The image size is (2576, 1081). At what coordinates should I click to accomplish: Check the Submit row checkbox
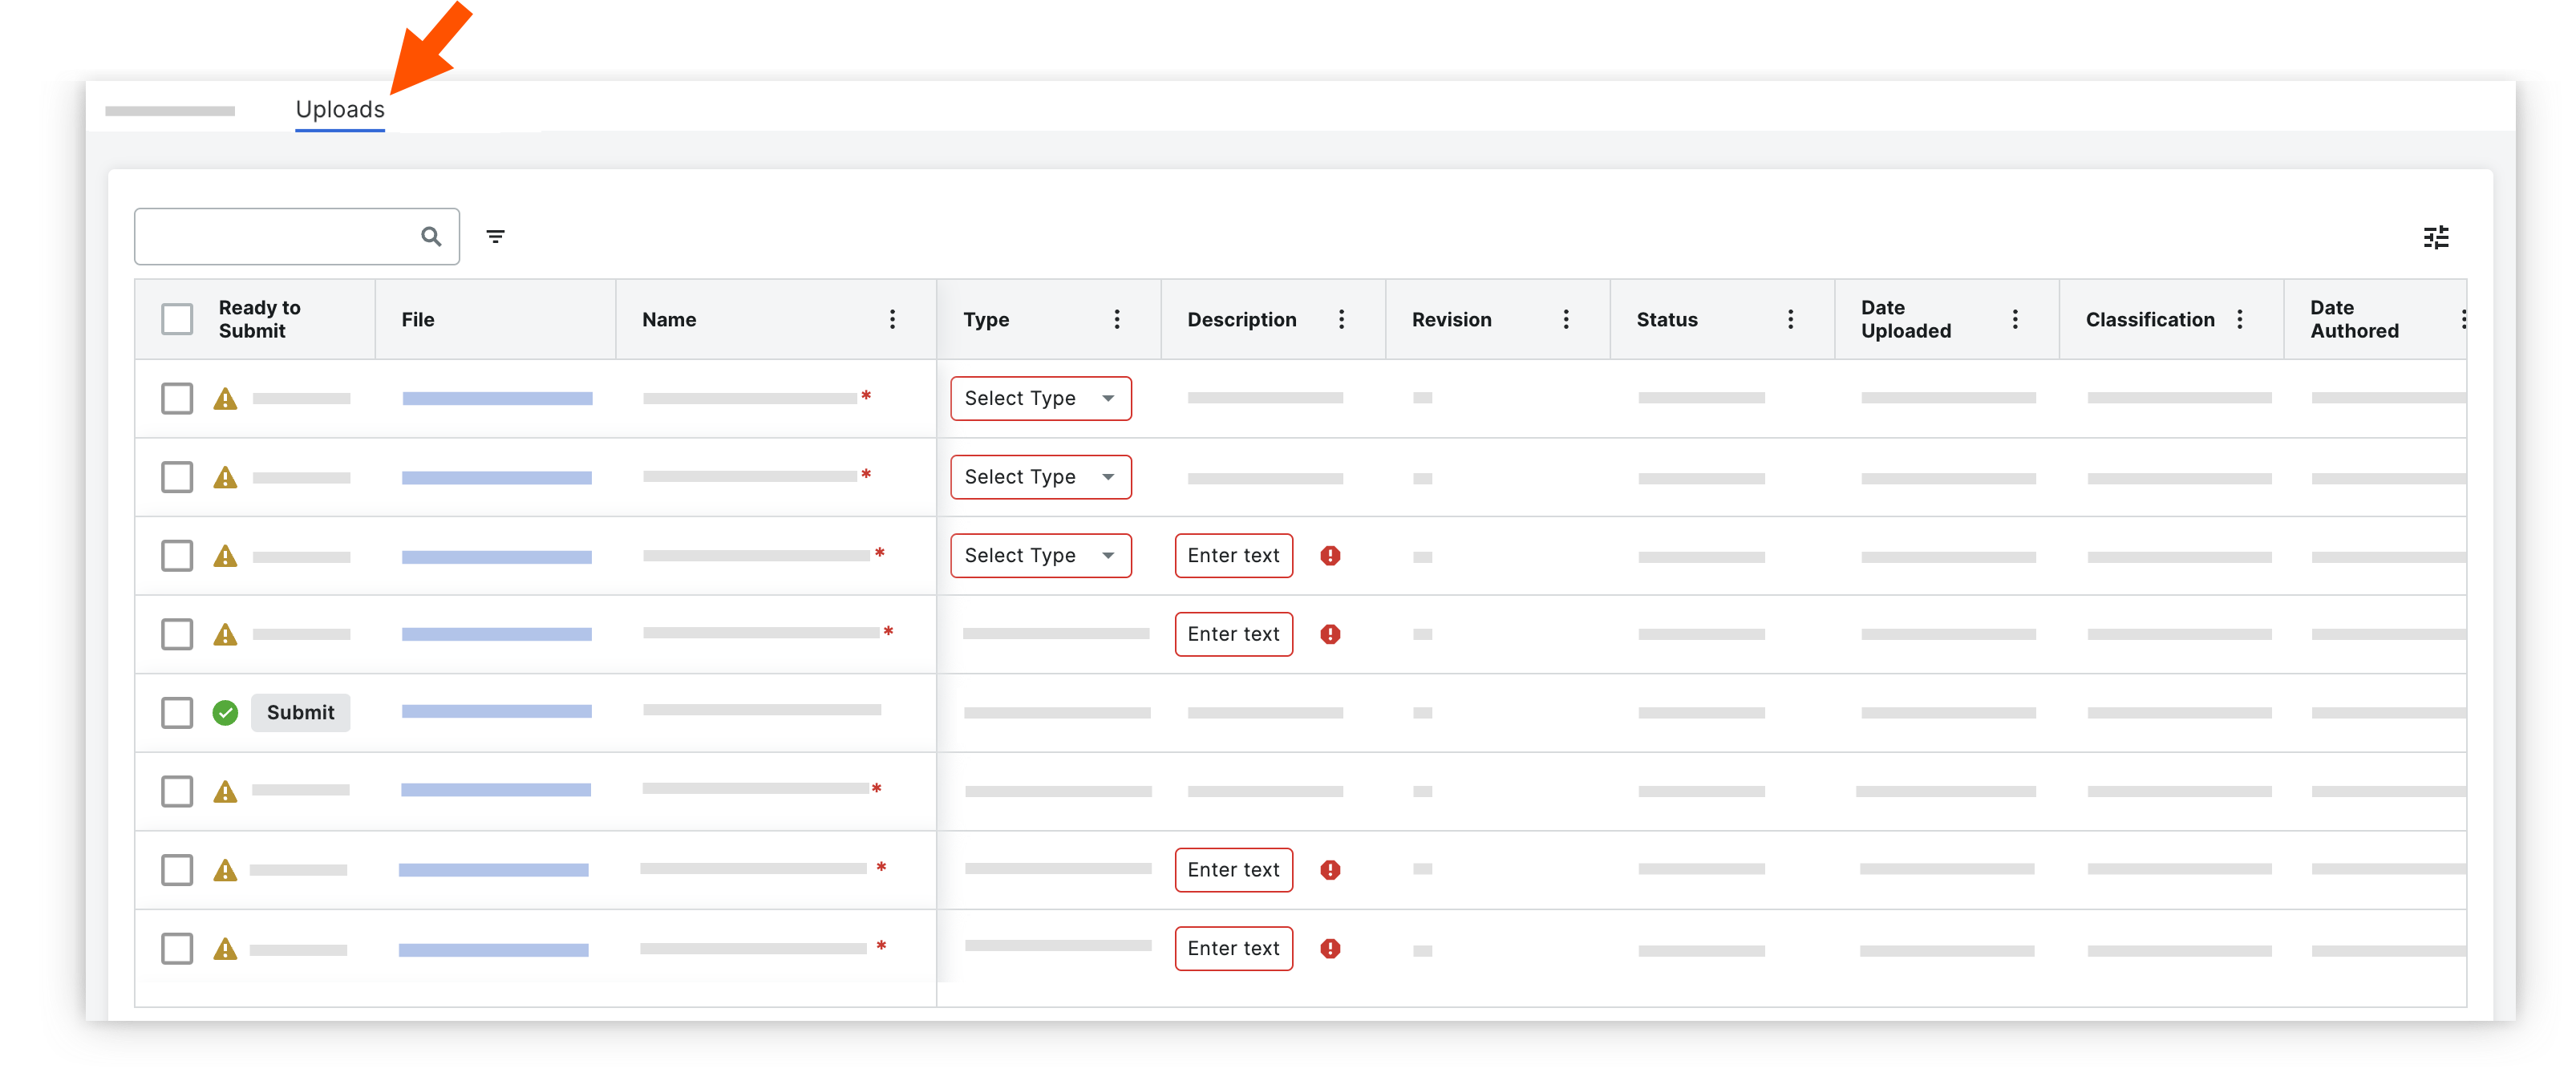point(177,713)
